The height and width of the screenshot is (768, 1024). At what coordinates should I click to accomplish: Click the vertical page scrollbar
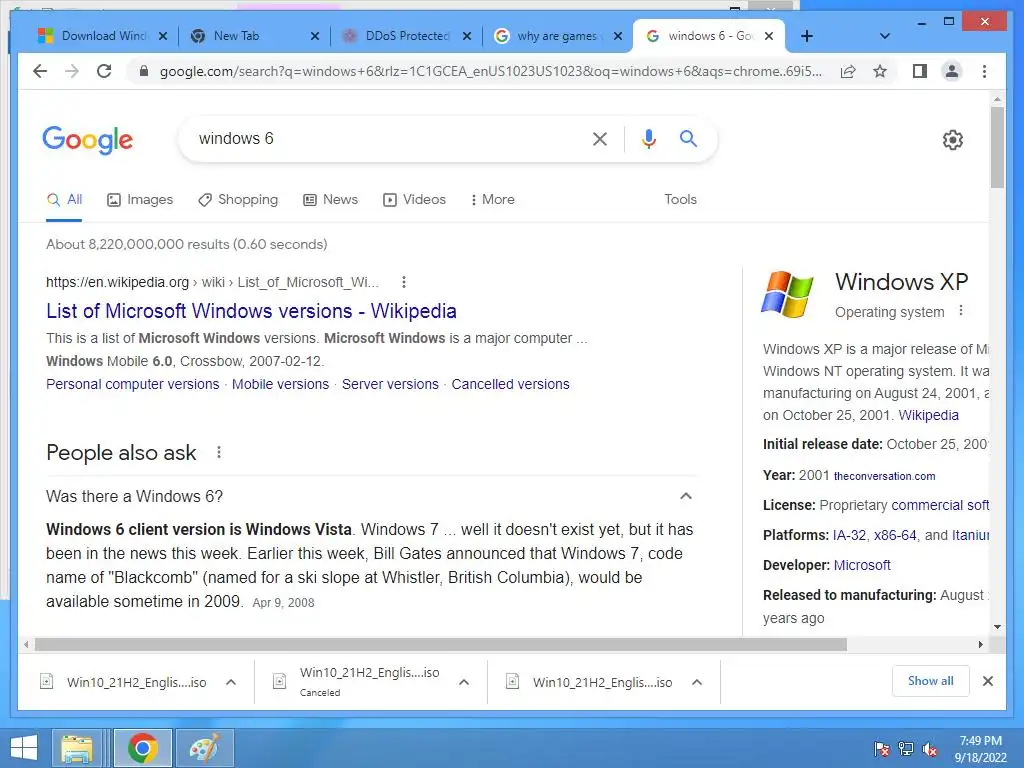point(997,148)
